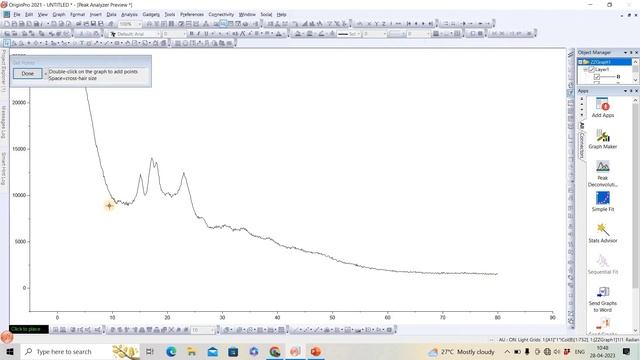The width and height of the screenshot is (640, 360).
Task: Open Task View on the taskbar
Action: (x=150, y=351)
